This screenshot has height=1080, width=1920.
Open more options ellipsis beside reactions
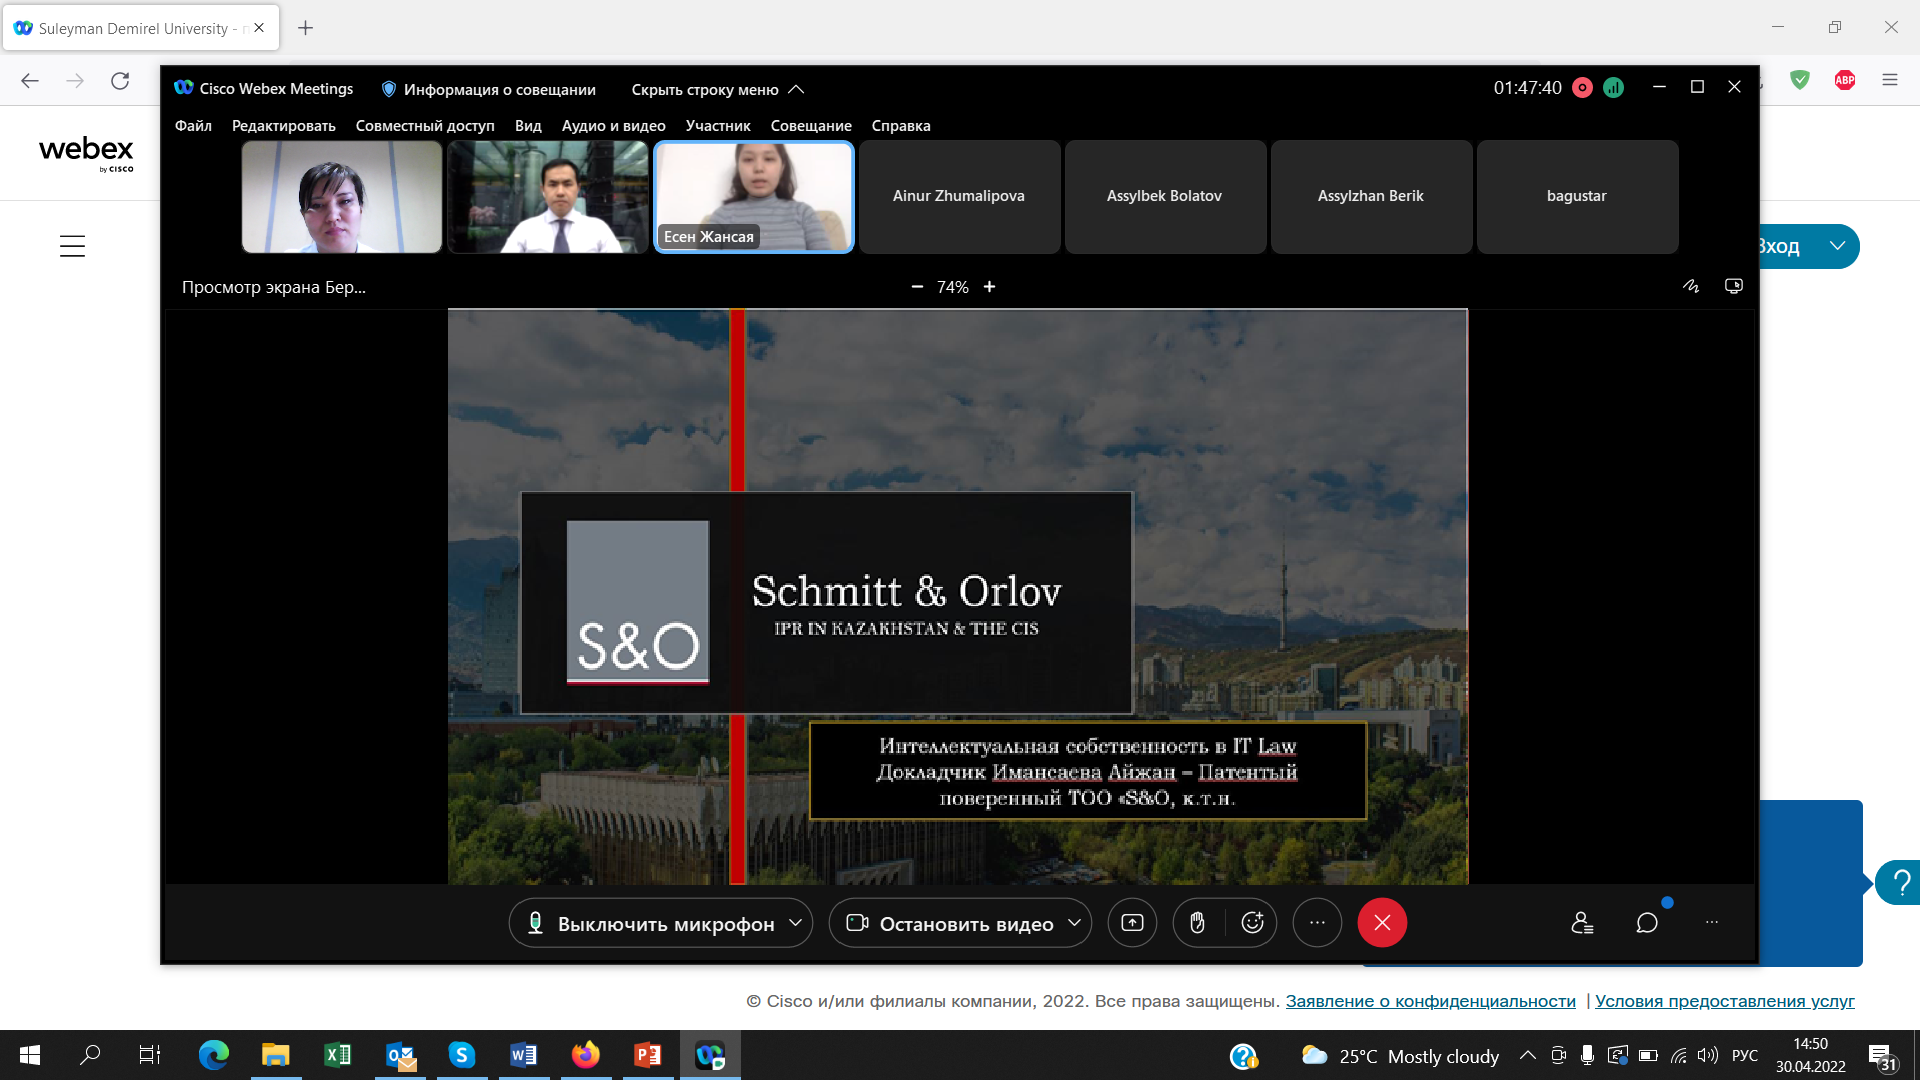pos(1317,923)
